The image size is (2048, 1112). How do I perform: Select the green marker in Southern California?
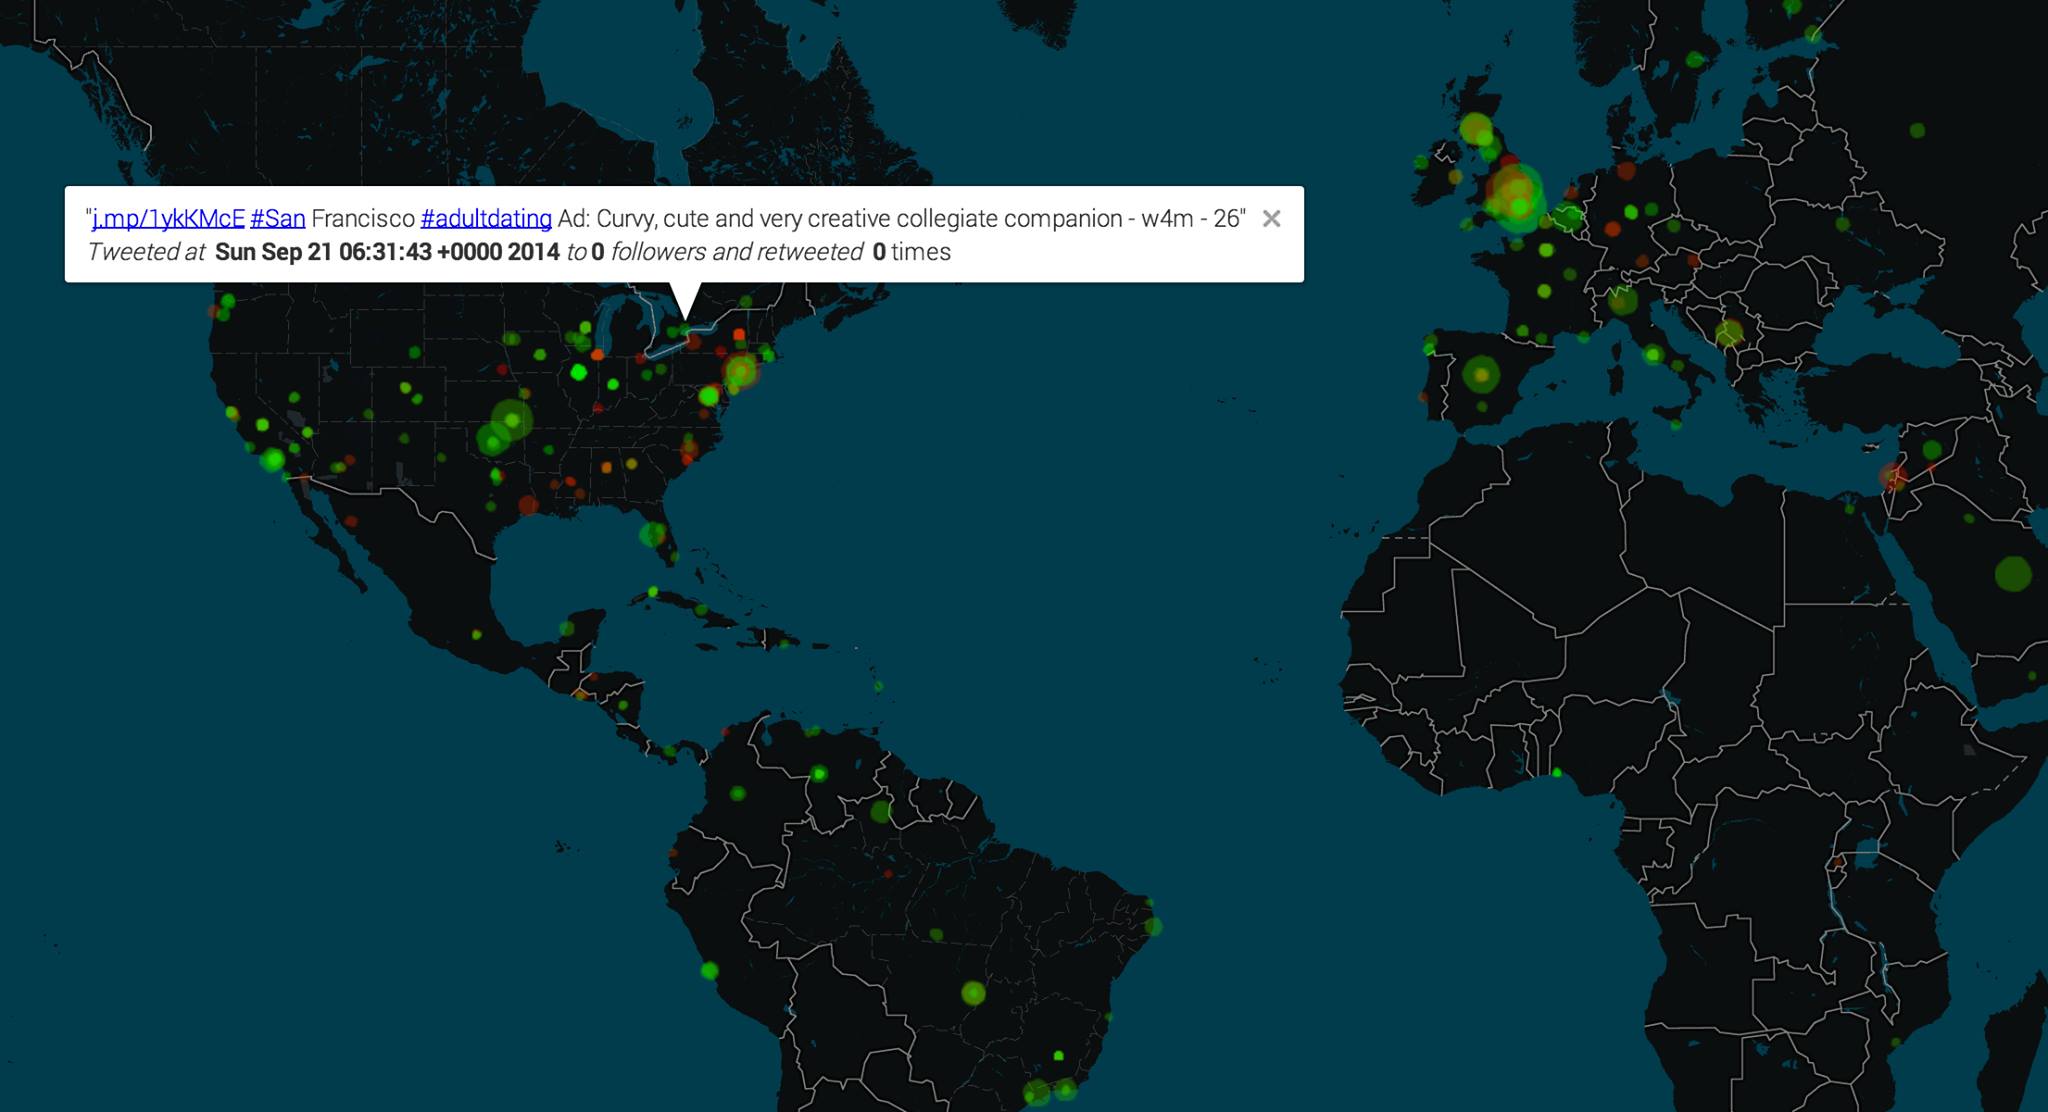tap(273, 460)
